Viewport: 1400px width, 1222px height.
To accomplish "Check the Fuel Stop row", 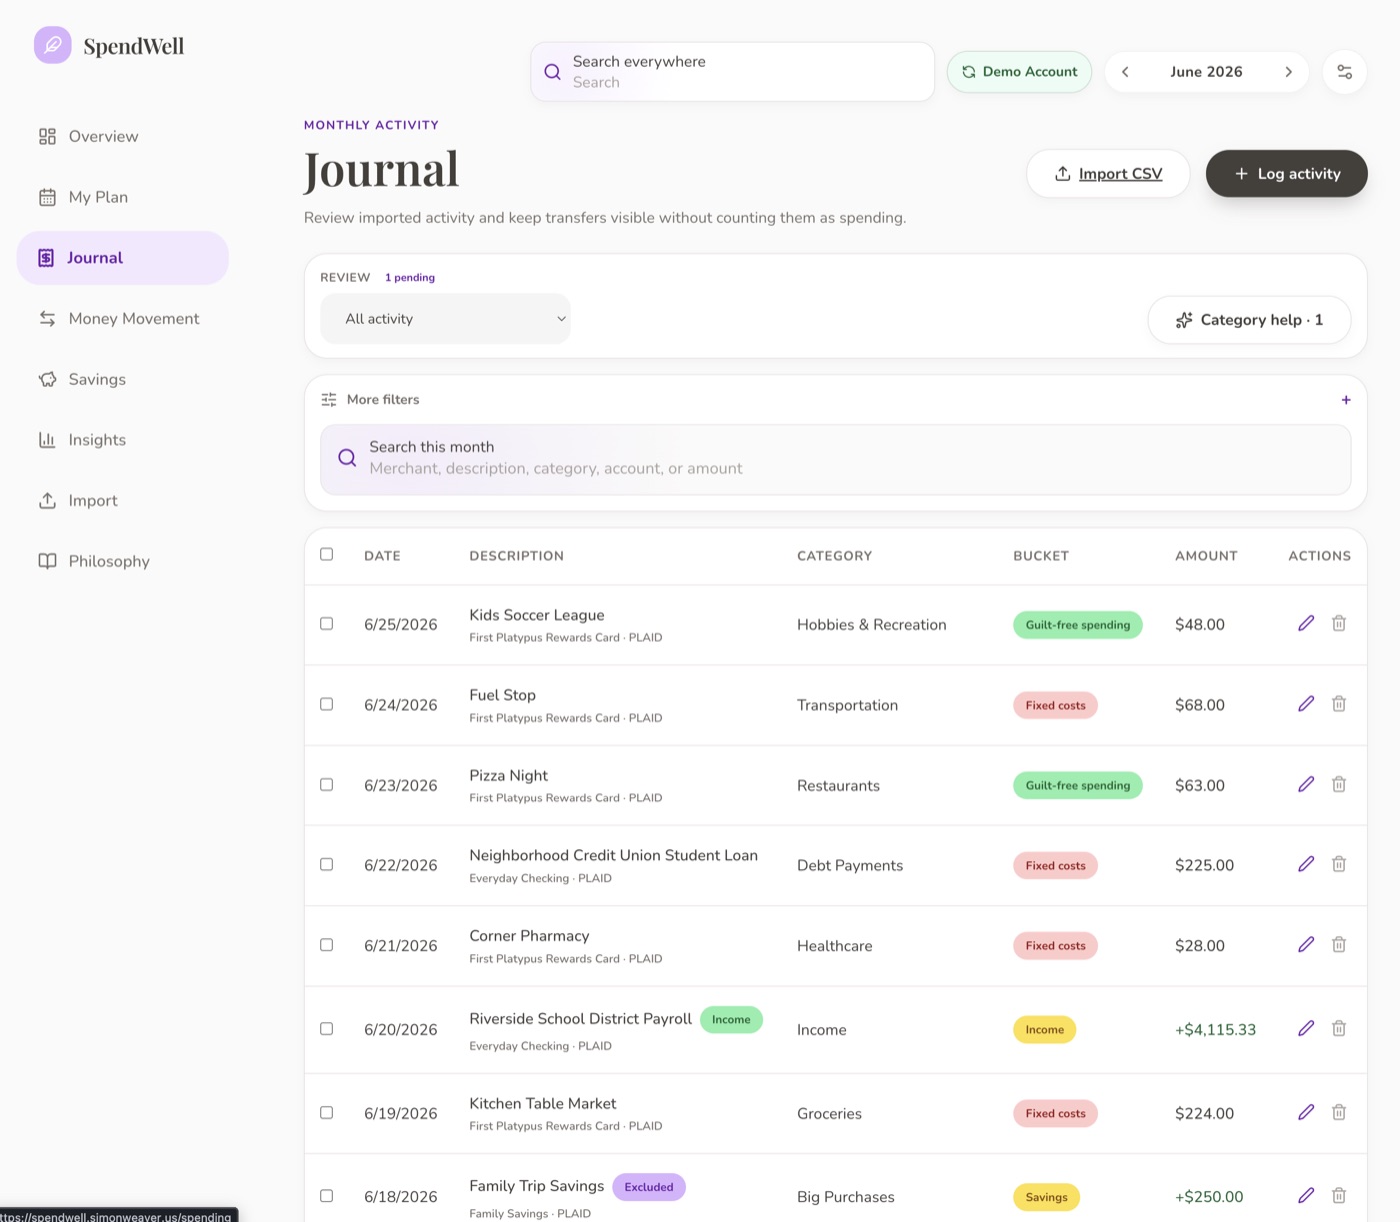I will [x=326, y=705].
